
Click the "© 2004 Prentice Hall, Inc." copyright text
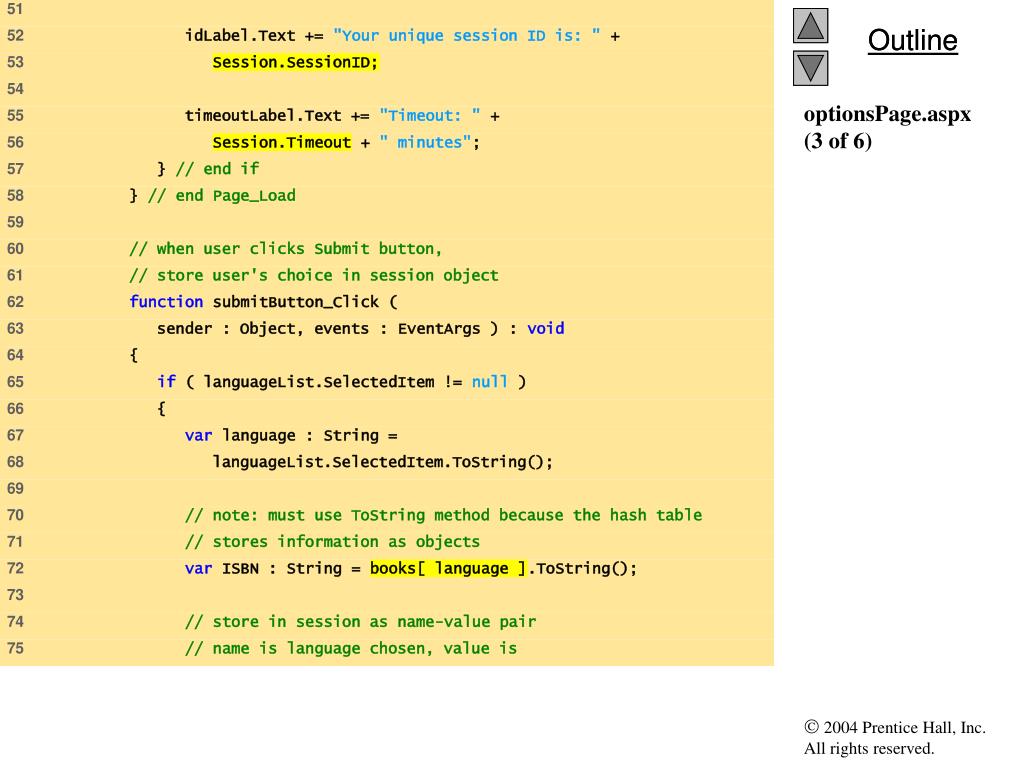[x=895, y=728]
